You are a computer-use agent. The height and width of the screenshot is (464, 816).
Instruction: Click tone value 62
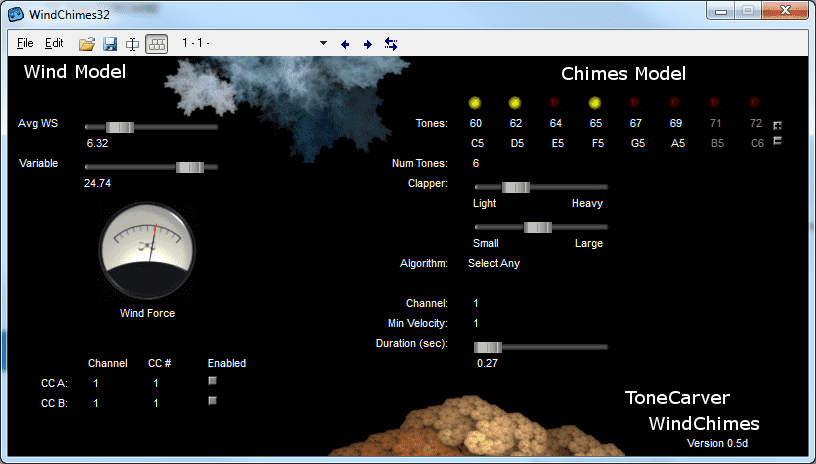click(x=516, y=123)
